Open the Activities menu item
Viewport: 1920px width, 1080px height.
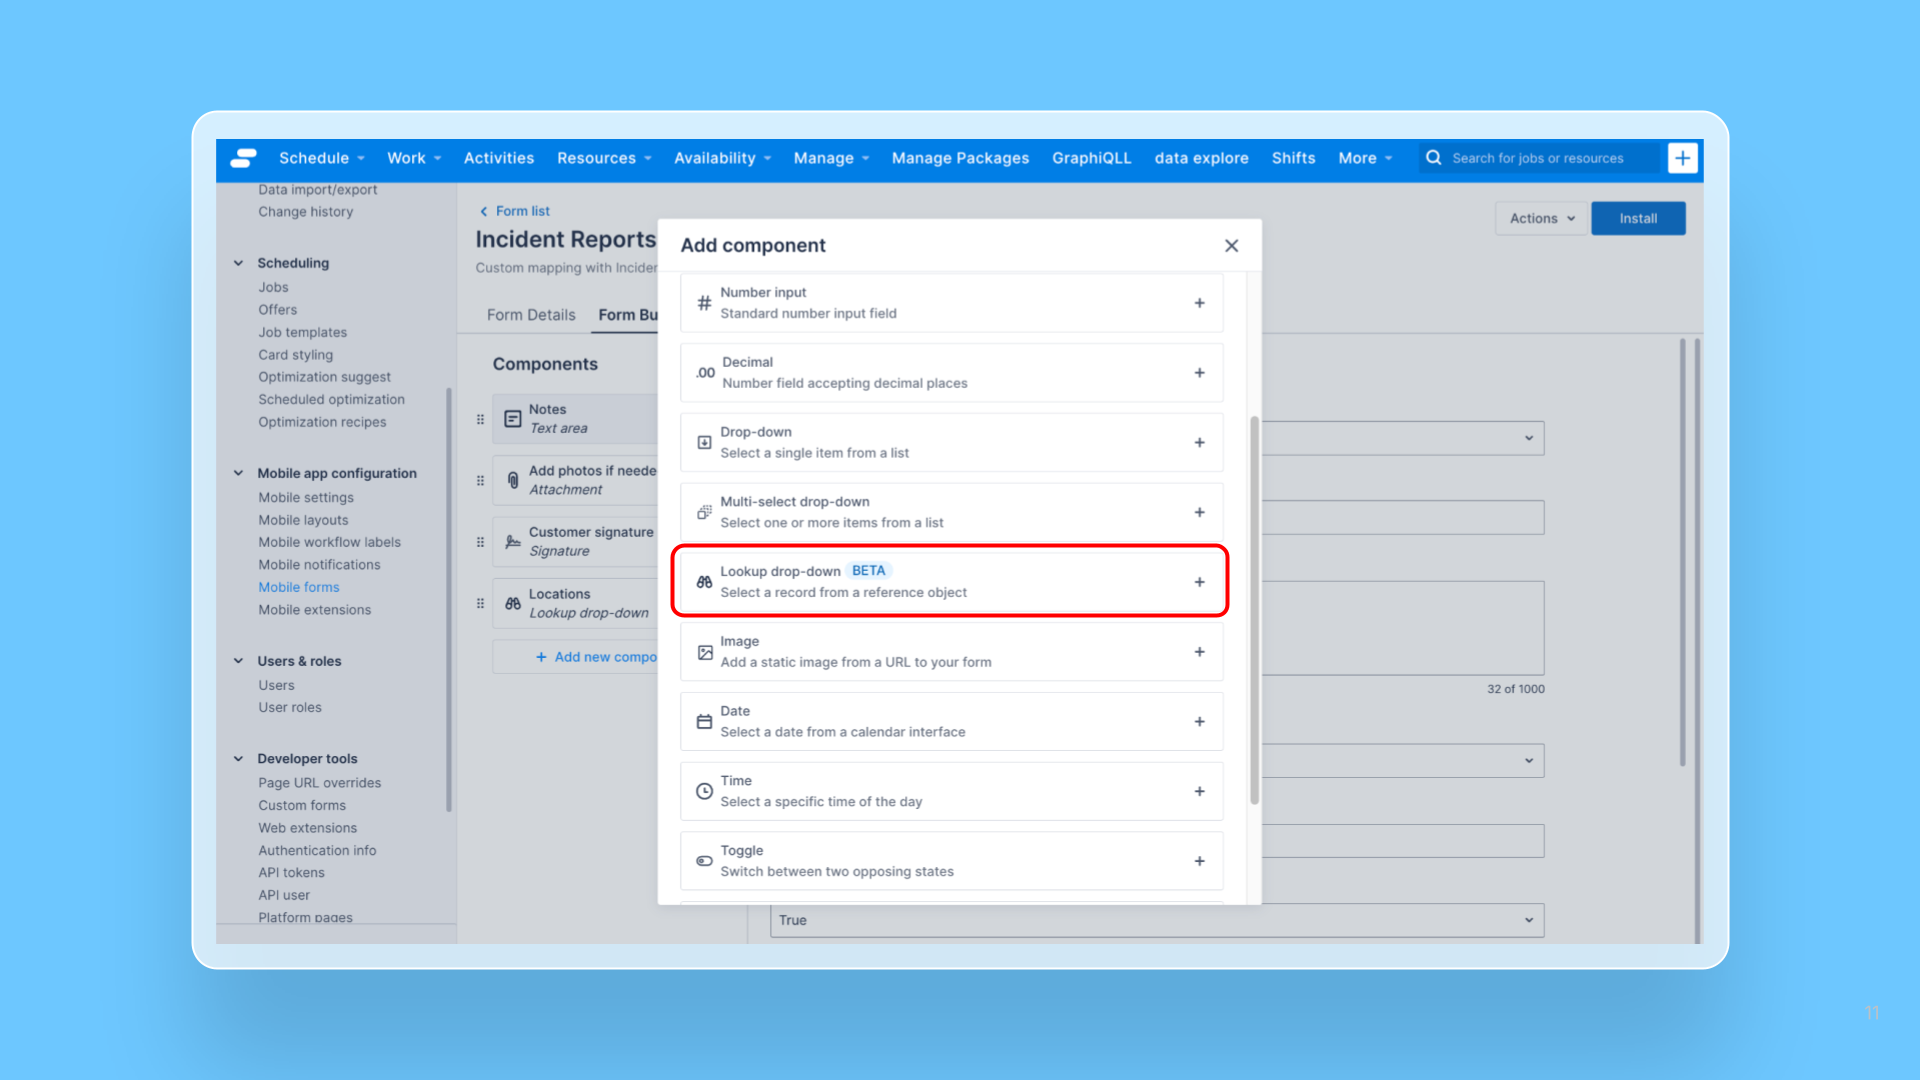498,158
